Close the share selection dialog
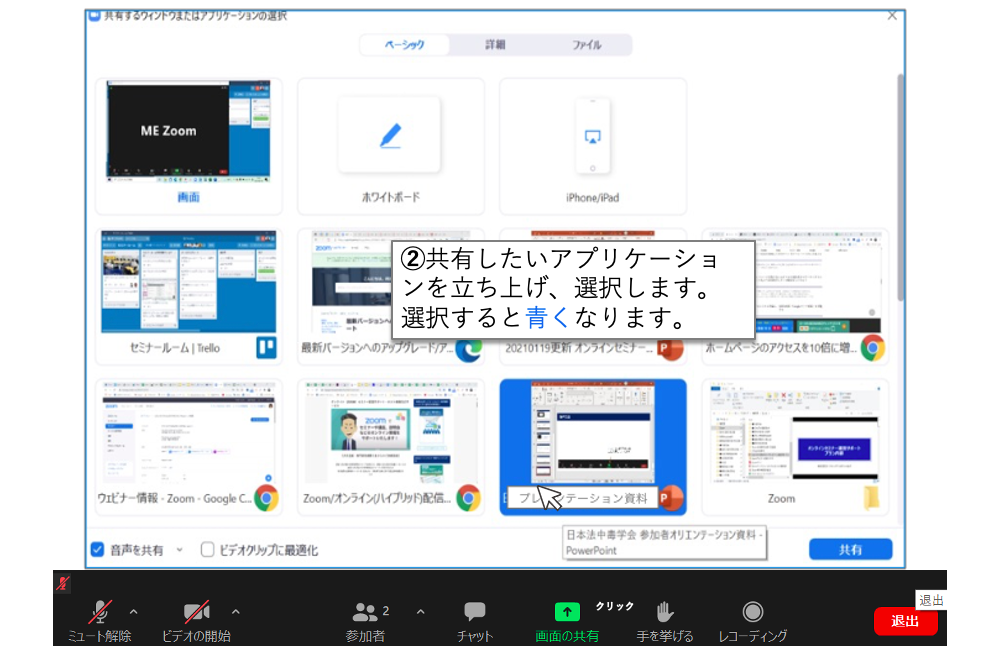989x653 pixels. point(892,16)
